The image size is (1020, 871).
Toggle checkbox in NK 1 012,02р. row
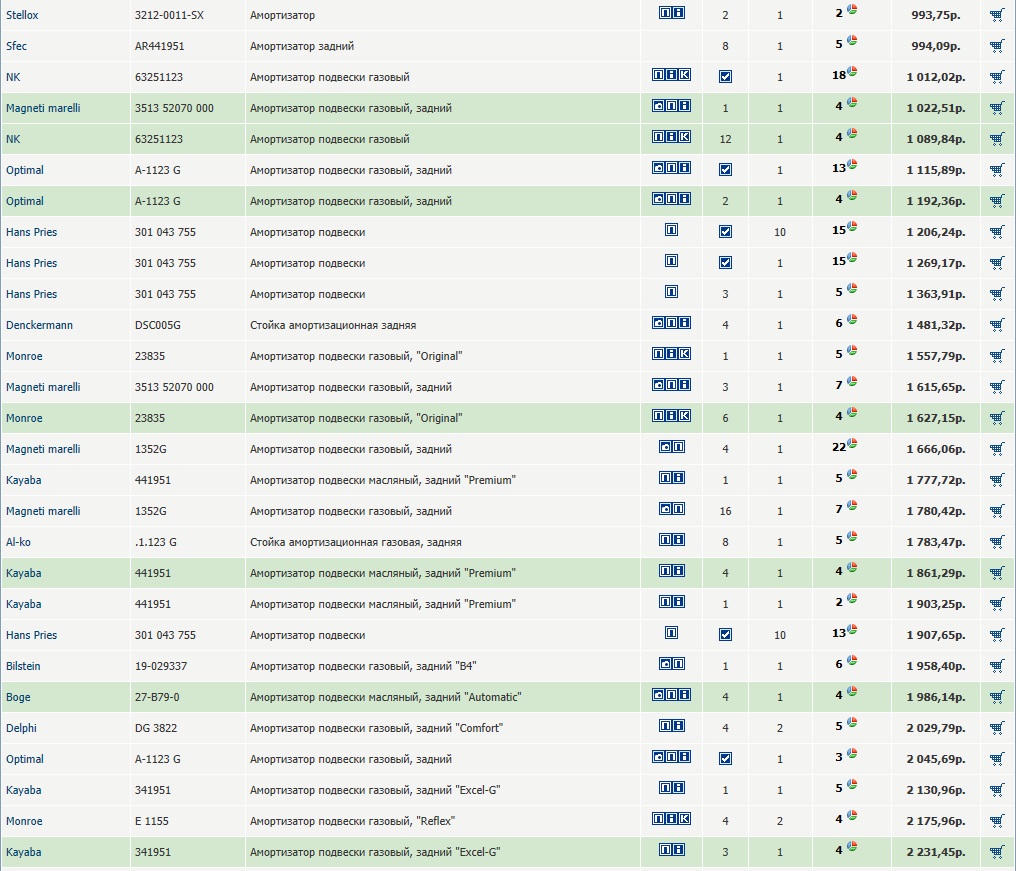(725, 77)
